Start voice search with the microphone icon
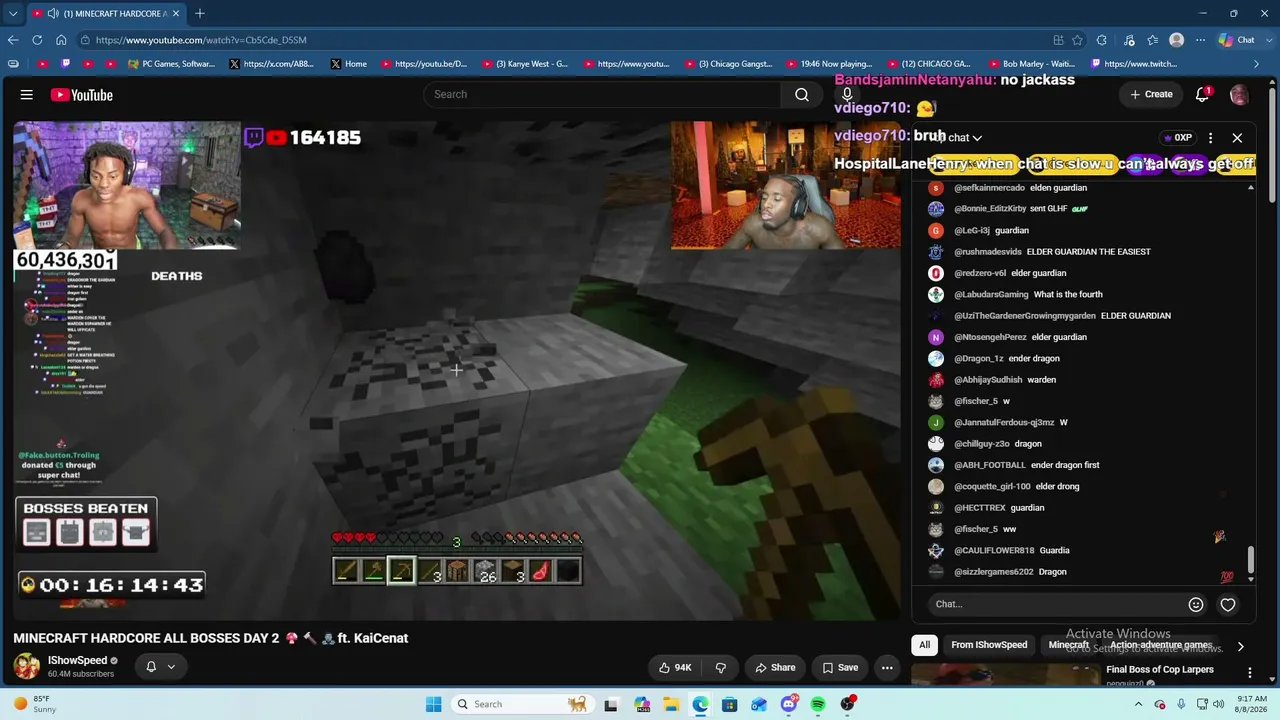This screenshot has width=1280, height=720. click(x=847, y=94)
